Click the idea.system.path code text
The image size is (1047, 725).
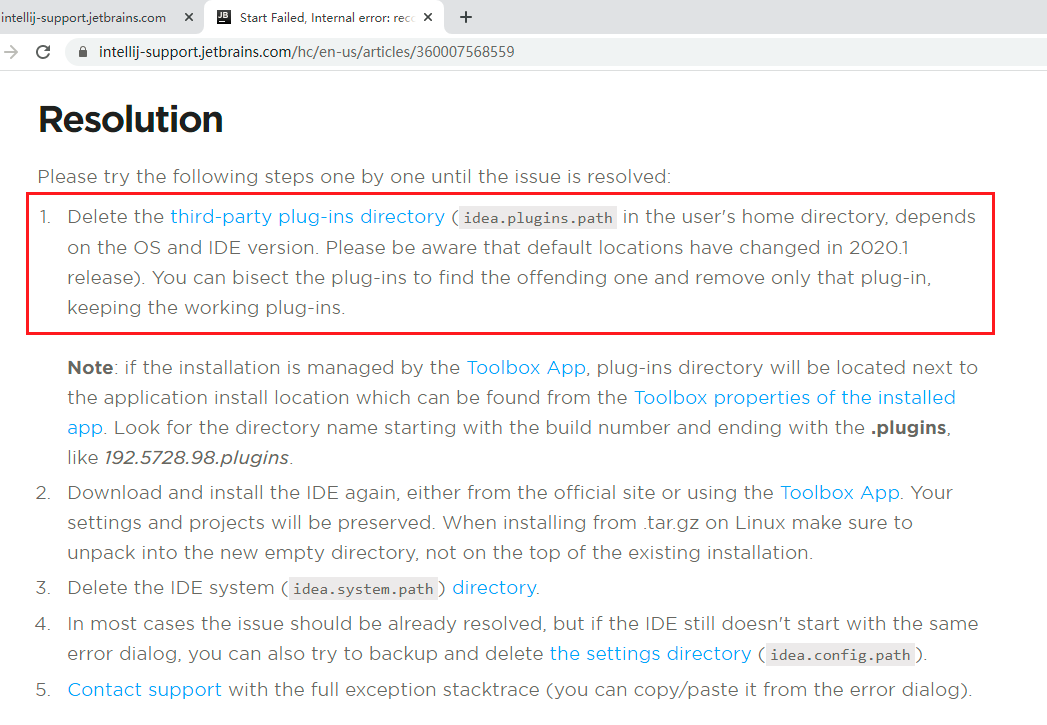363,589
